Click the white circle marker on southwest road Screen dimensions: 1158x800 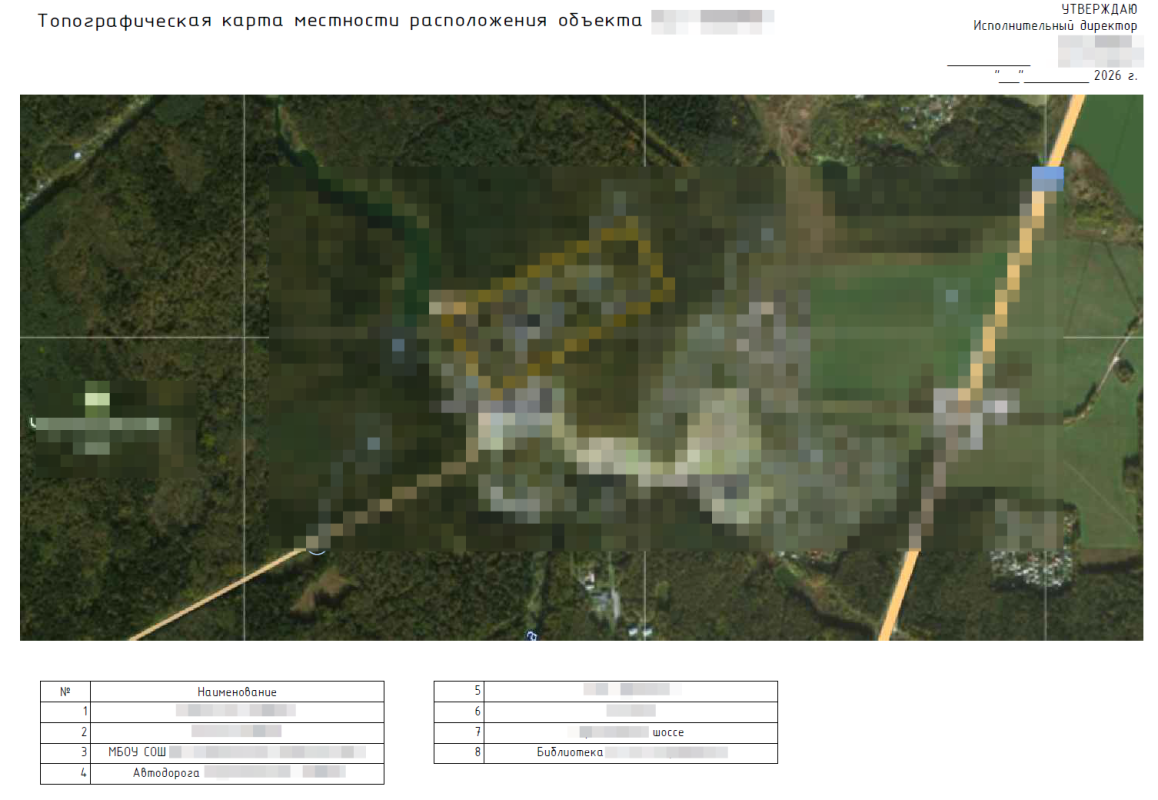click(316, 545)
